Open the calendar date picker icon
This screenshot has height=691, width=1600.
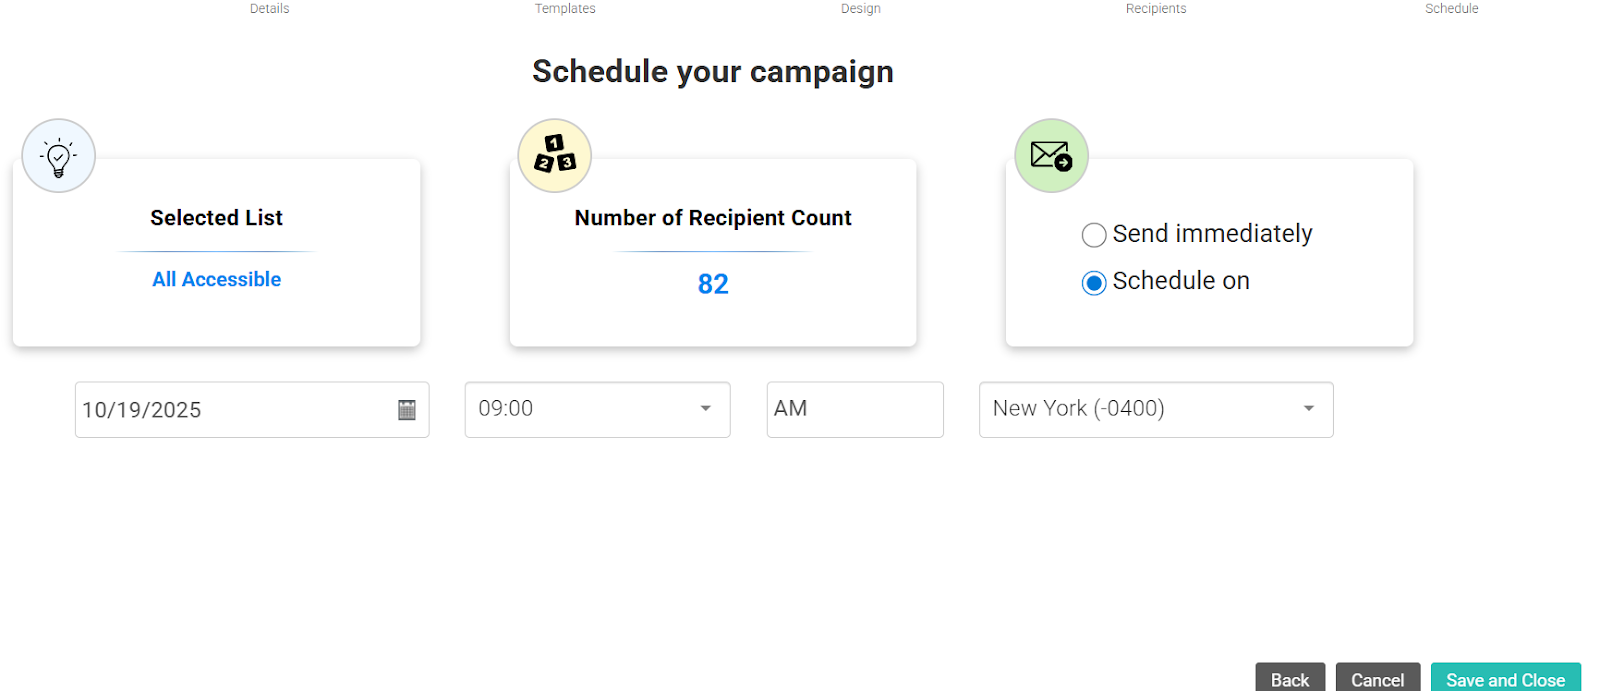point(407,410)
